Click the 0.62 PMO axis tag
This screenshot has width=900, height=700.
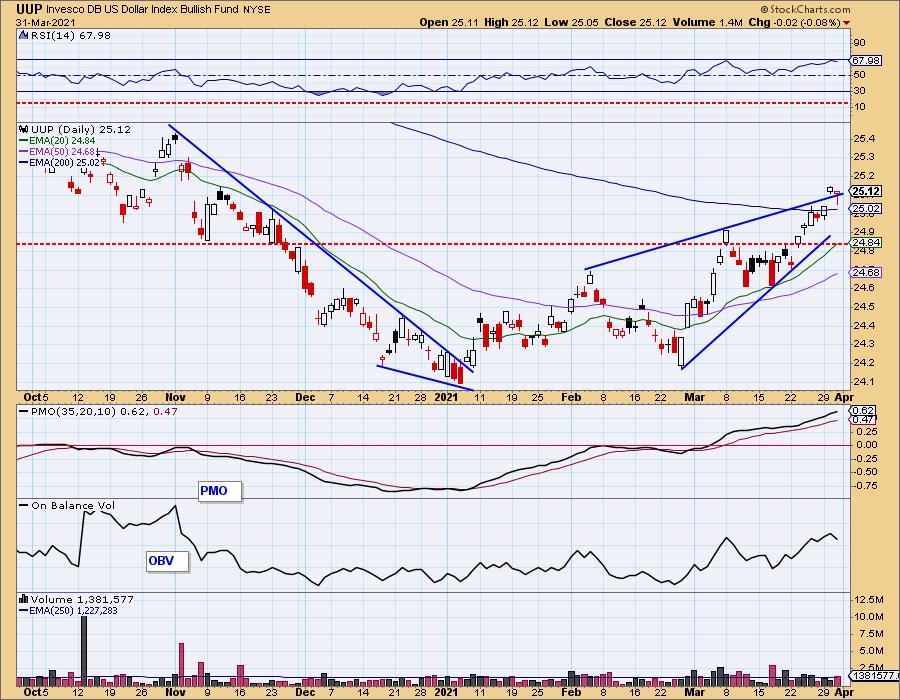click(864, 410)
